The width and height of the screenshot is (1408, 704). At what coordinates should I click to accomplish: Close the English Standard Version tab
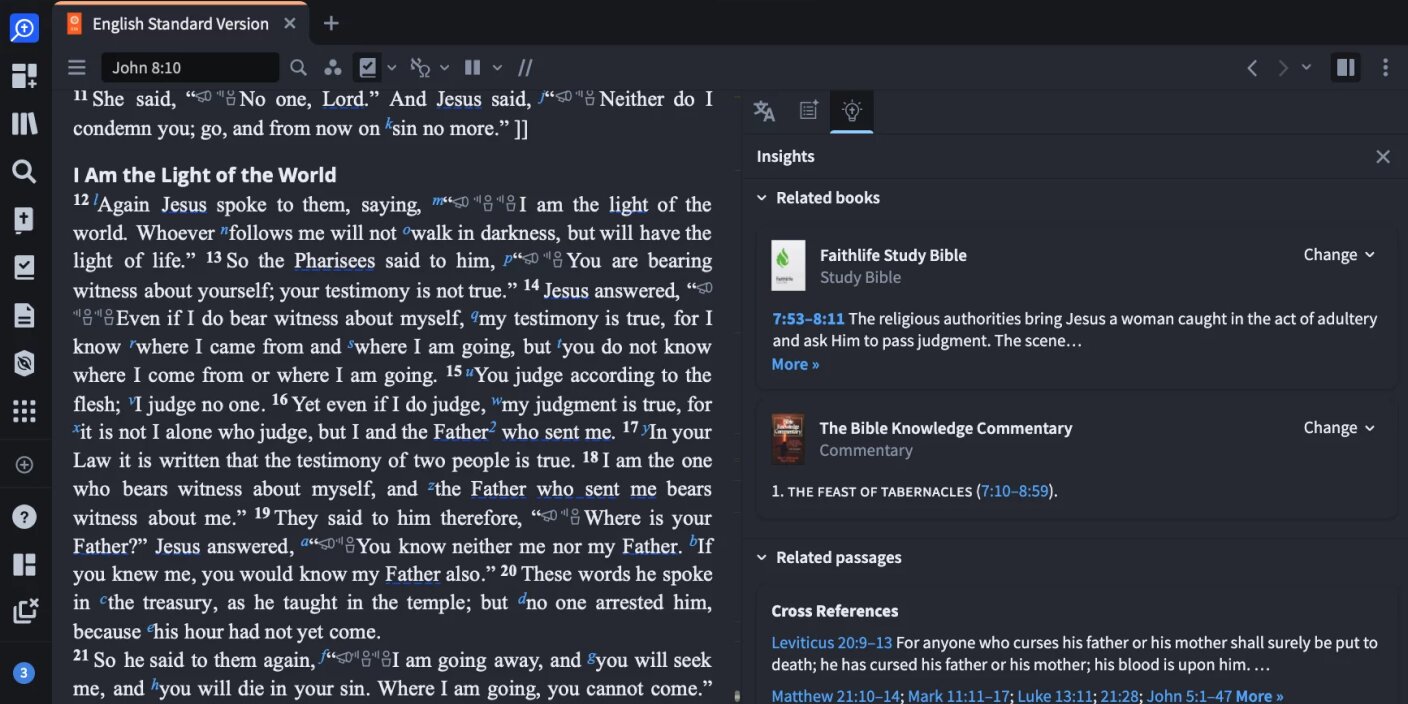pos(290,24)
